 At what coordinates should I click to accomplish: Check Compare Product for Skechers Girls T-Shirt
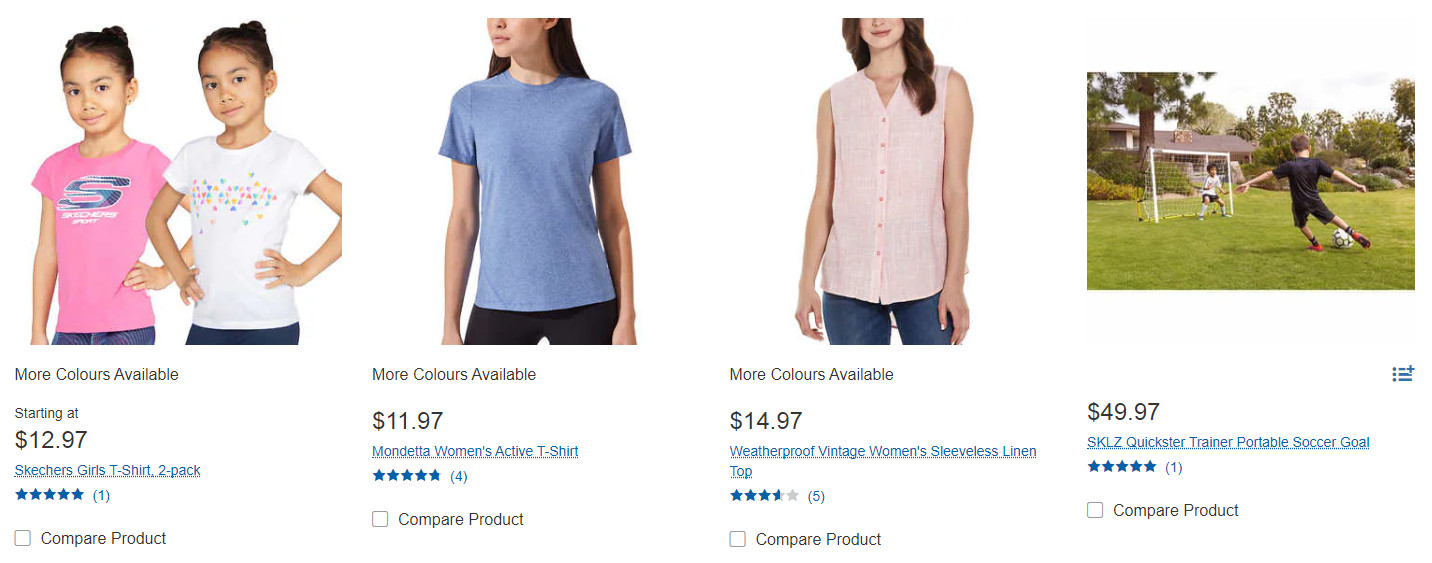(23, 538)
